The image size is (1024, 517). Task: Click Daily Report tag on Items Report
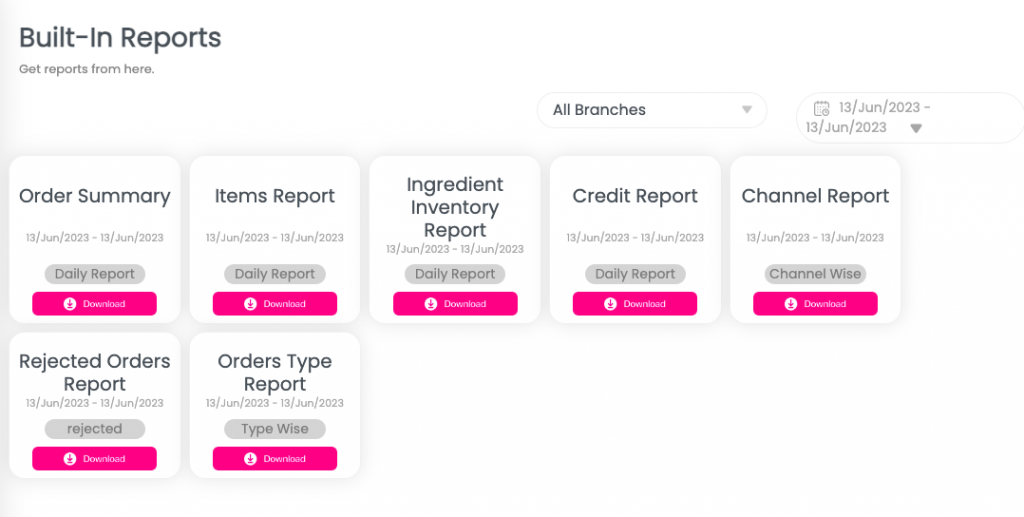[275, 274]
